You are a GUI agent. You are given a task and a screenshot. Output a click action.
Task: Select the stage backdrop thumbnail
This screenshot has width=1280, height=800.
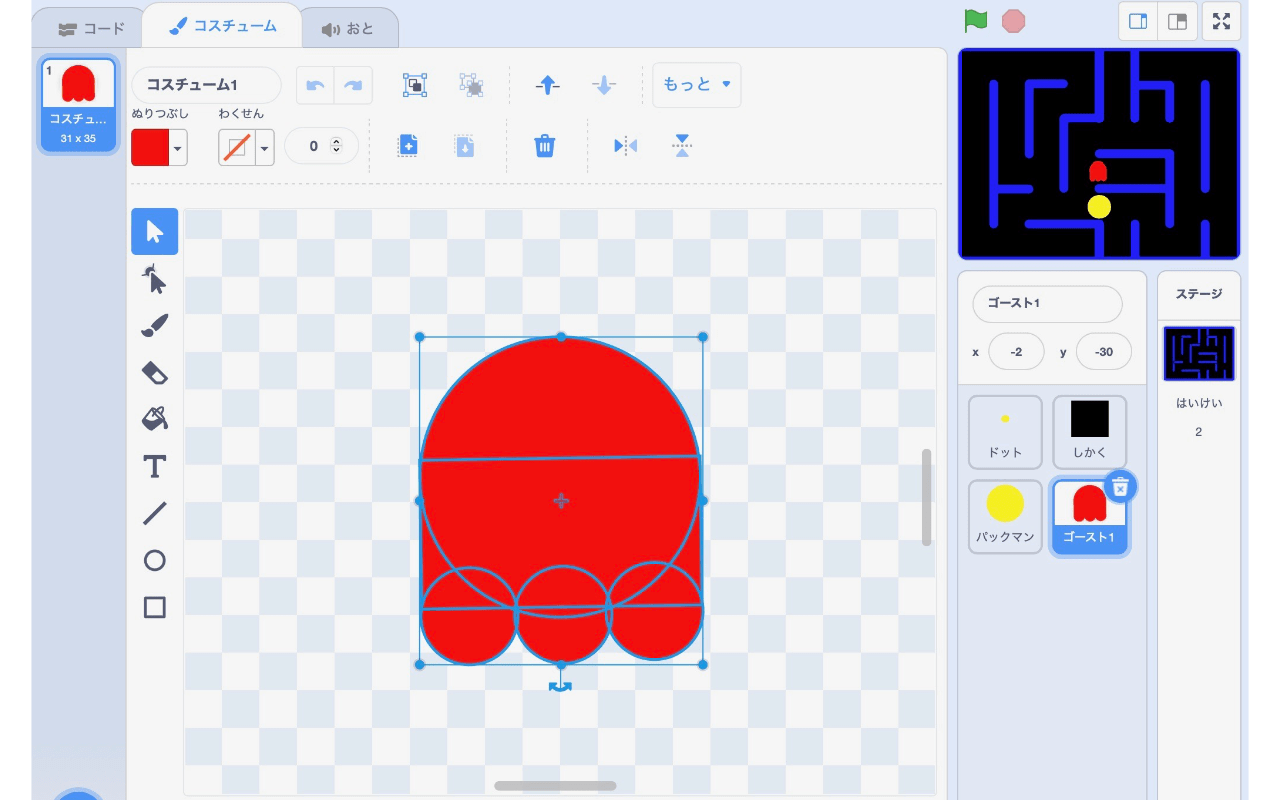[x=1199, y=354]
